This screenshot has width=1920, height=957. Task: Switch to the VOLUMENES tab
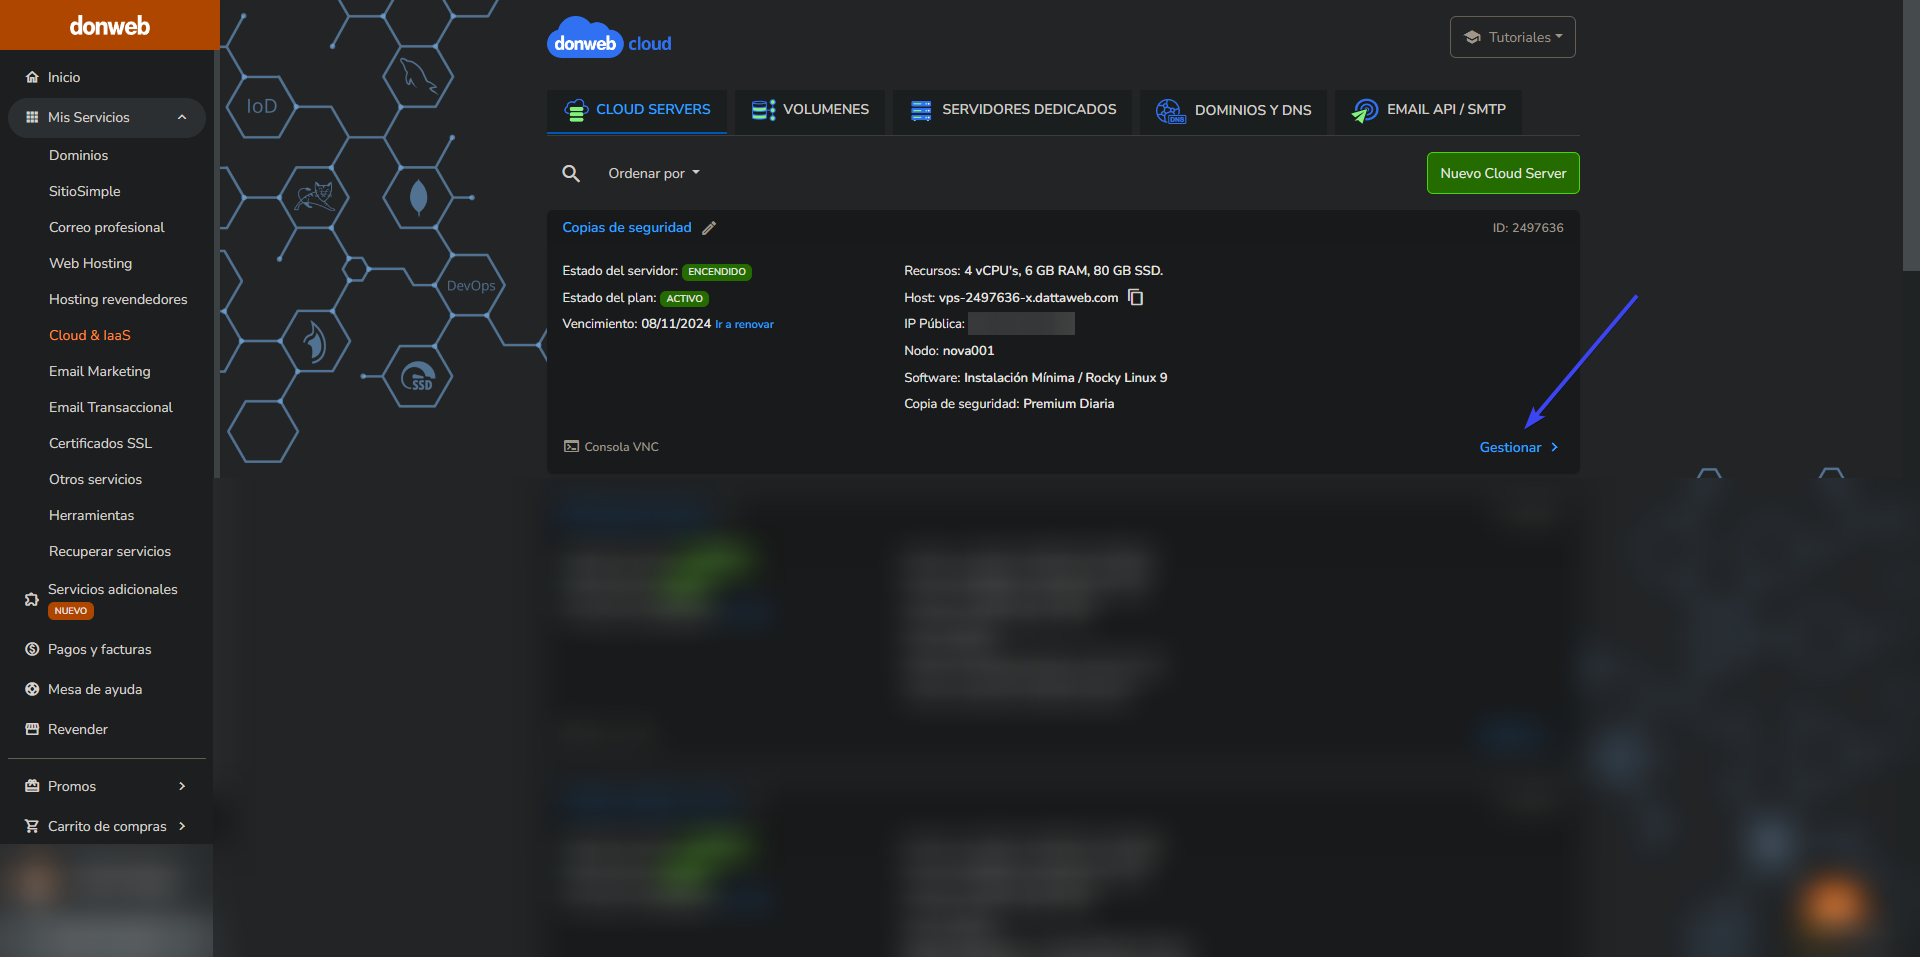click(x=810, y=110)
